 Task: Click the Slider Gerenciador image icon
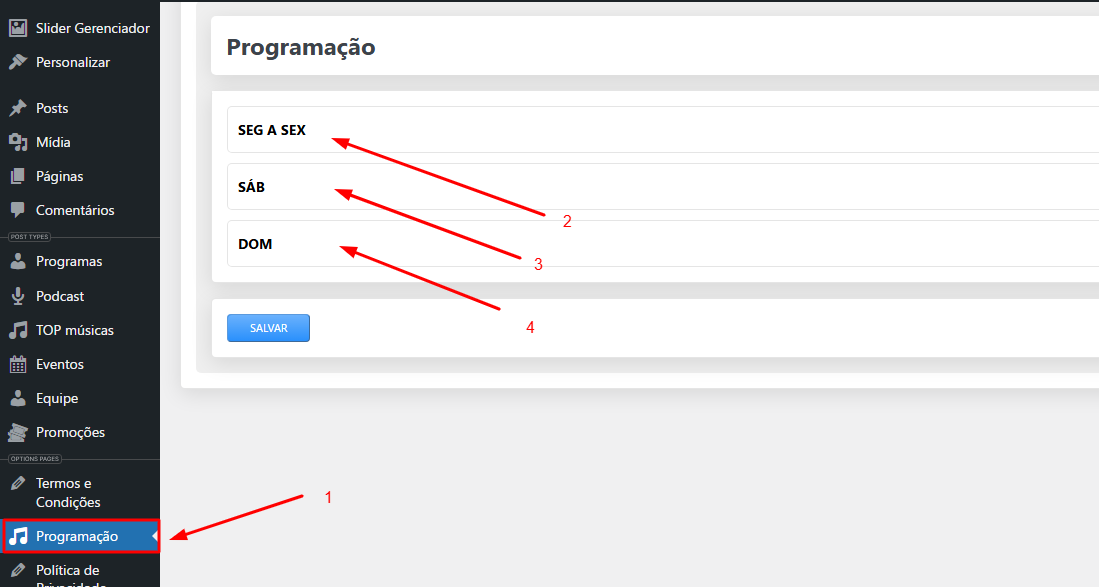(18, 28)
